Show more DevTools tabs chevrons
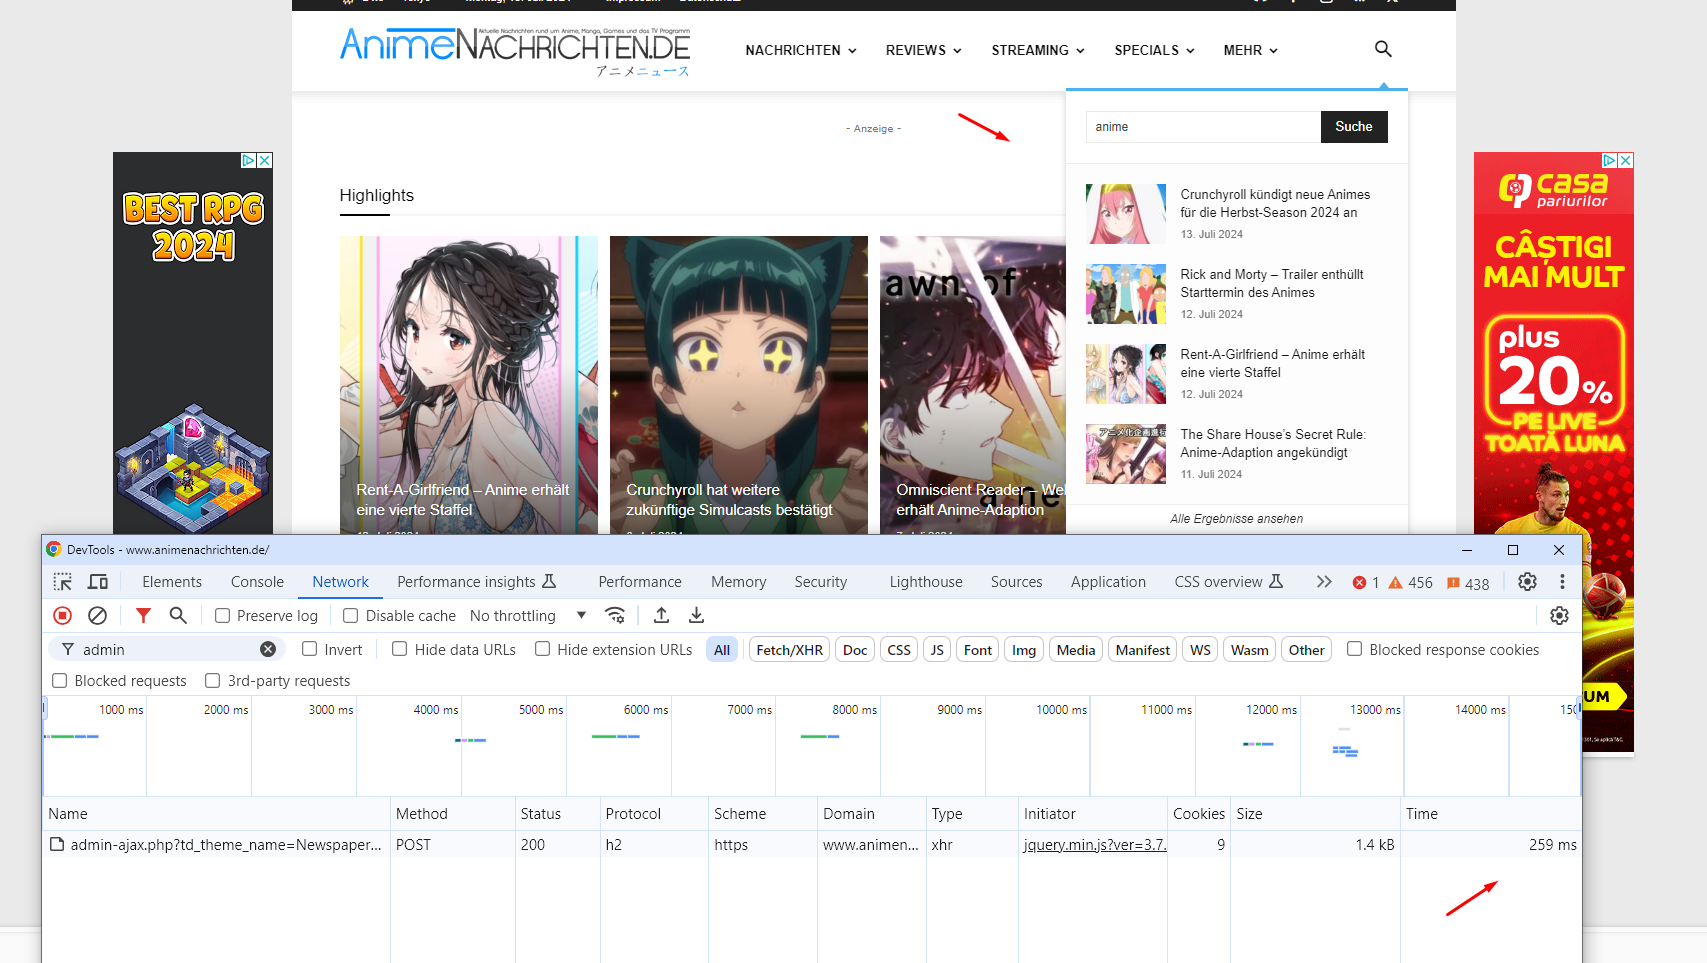This screenshot has width=1707, height=963. (x=1324, y=582)
